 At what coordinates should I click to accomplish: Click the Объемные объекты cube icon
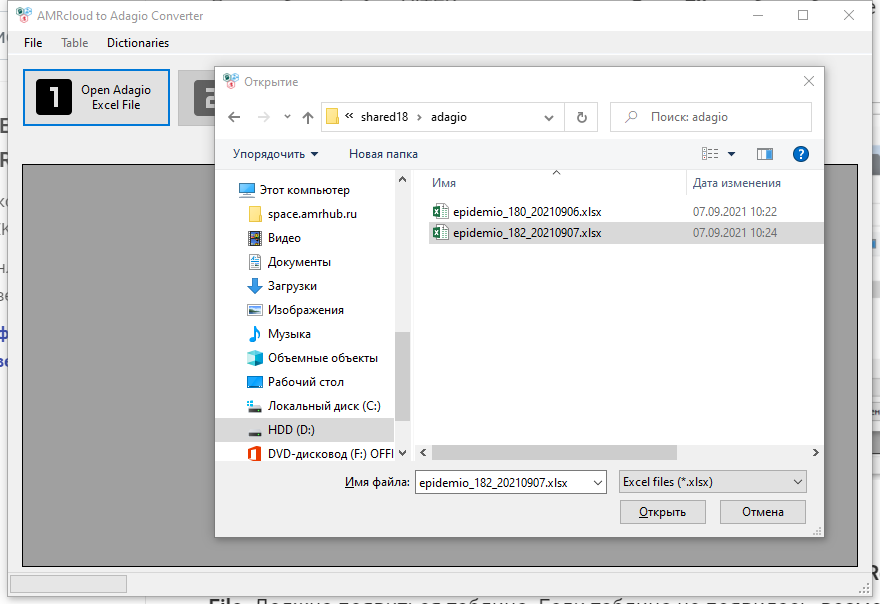(255, 358)
